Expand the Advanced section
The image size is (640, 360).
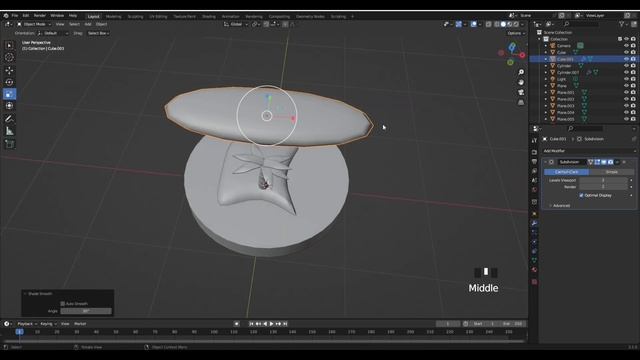[x=562, y=206]
